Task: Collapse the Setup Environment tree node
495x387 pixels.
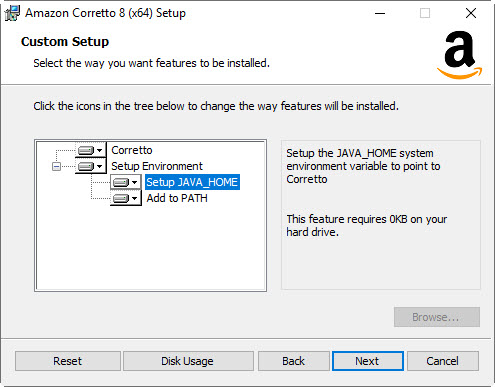Action: [x=56, y=166]
